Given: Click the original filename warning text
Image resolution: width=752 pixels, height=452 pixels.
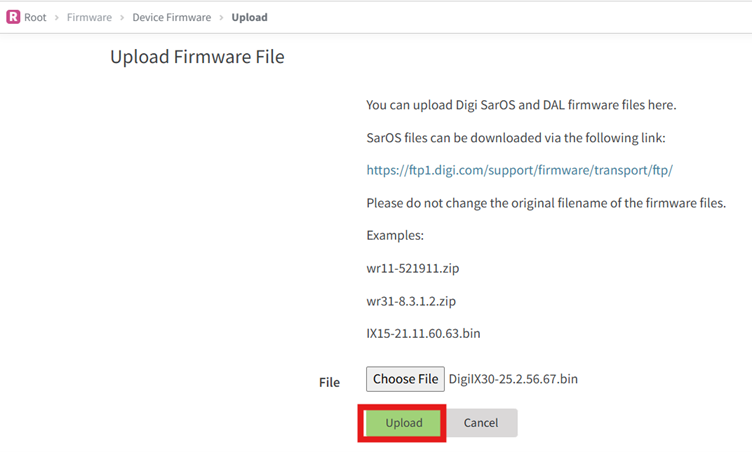Looking at the screenshot, I should pos(545,203).
